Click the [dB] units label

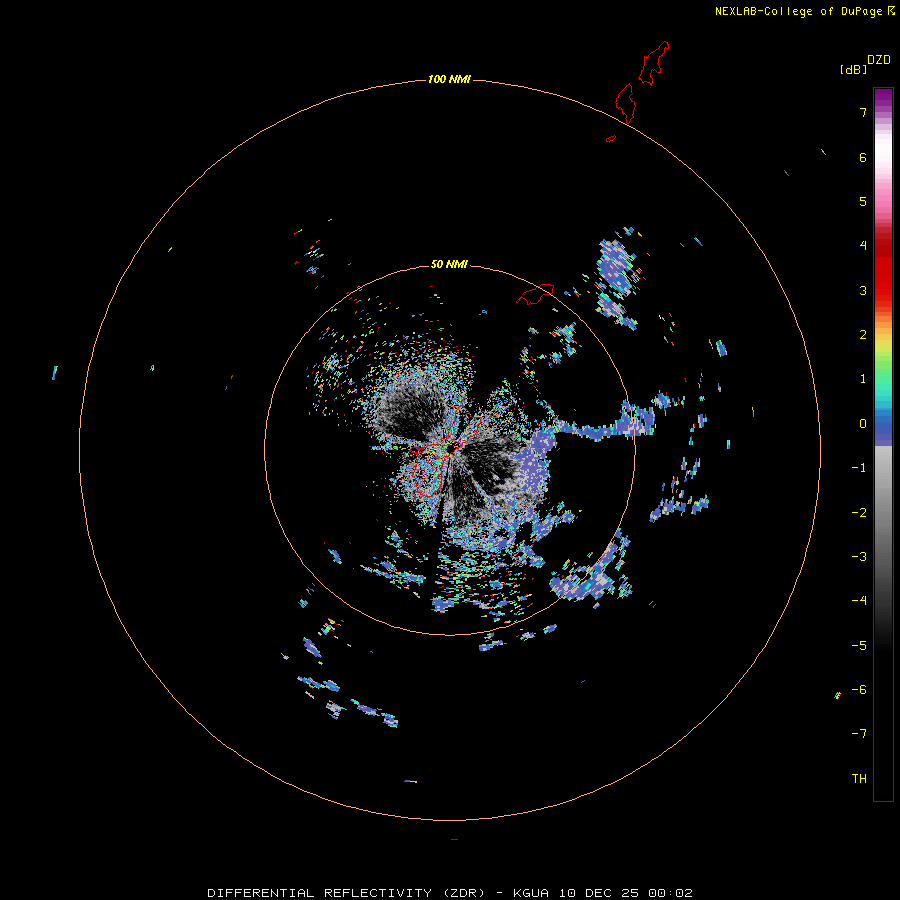tap(853, 70)
